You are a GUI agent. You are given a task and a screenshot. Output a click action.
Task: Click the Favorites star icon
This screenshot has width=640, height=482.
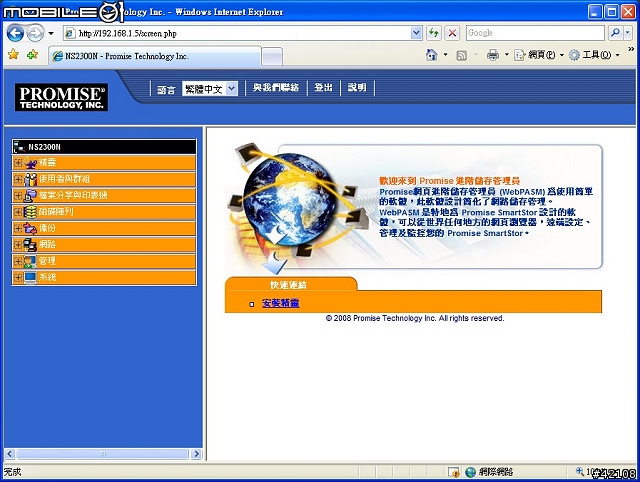pyautogui.click(x=13, y=55)
